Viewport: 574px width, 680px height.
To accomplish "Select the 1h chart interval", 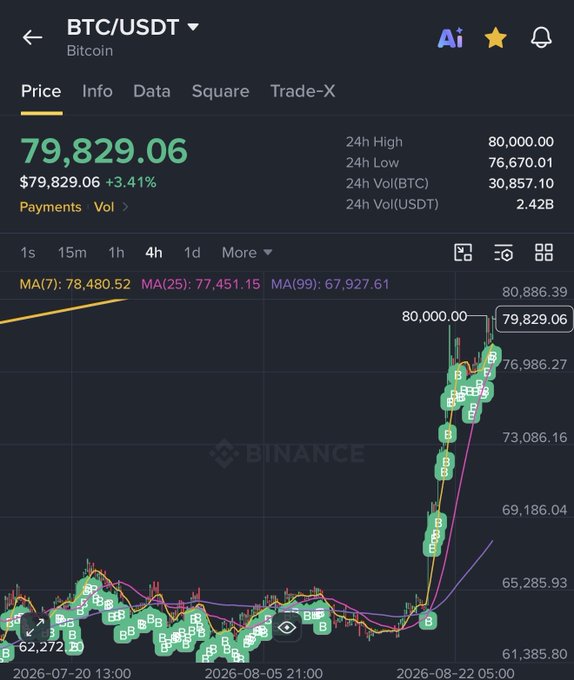I will pyautogui.click(x=116, y=252).
